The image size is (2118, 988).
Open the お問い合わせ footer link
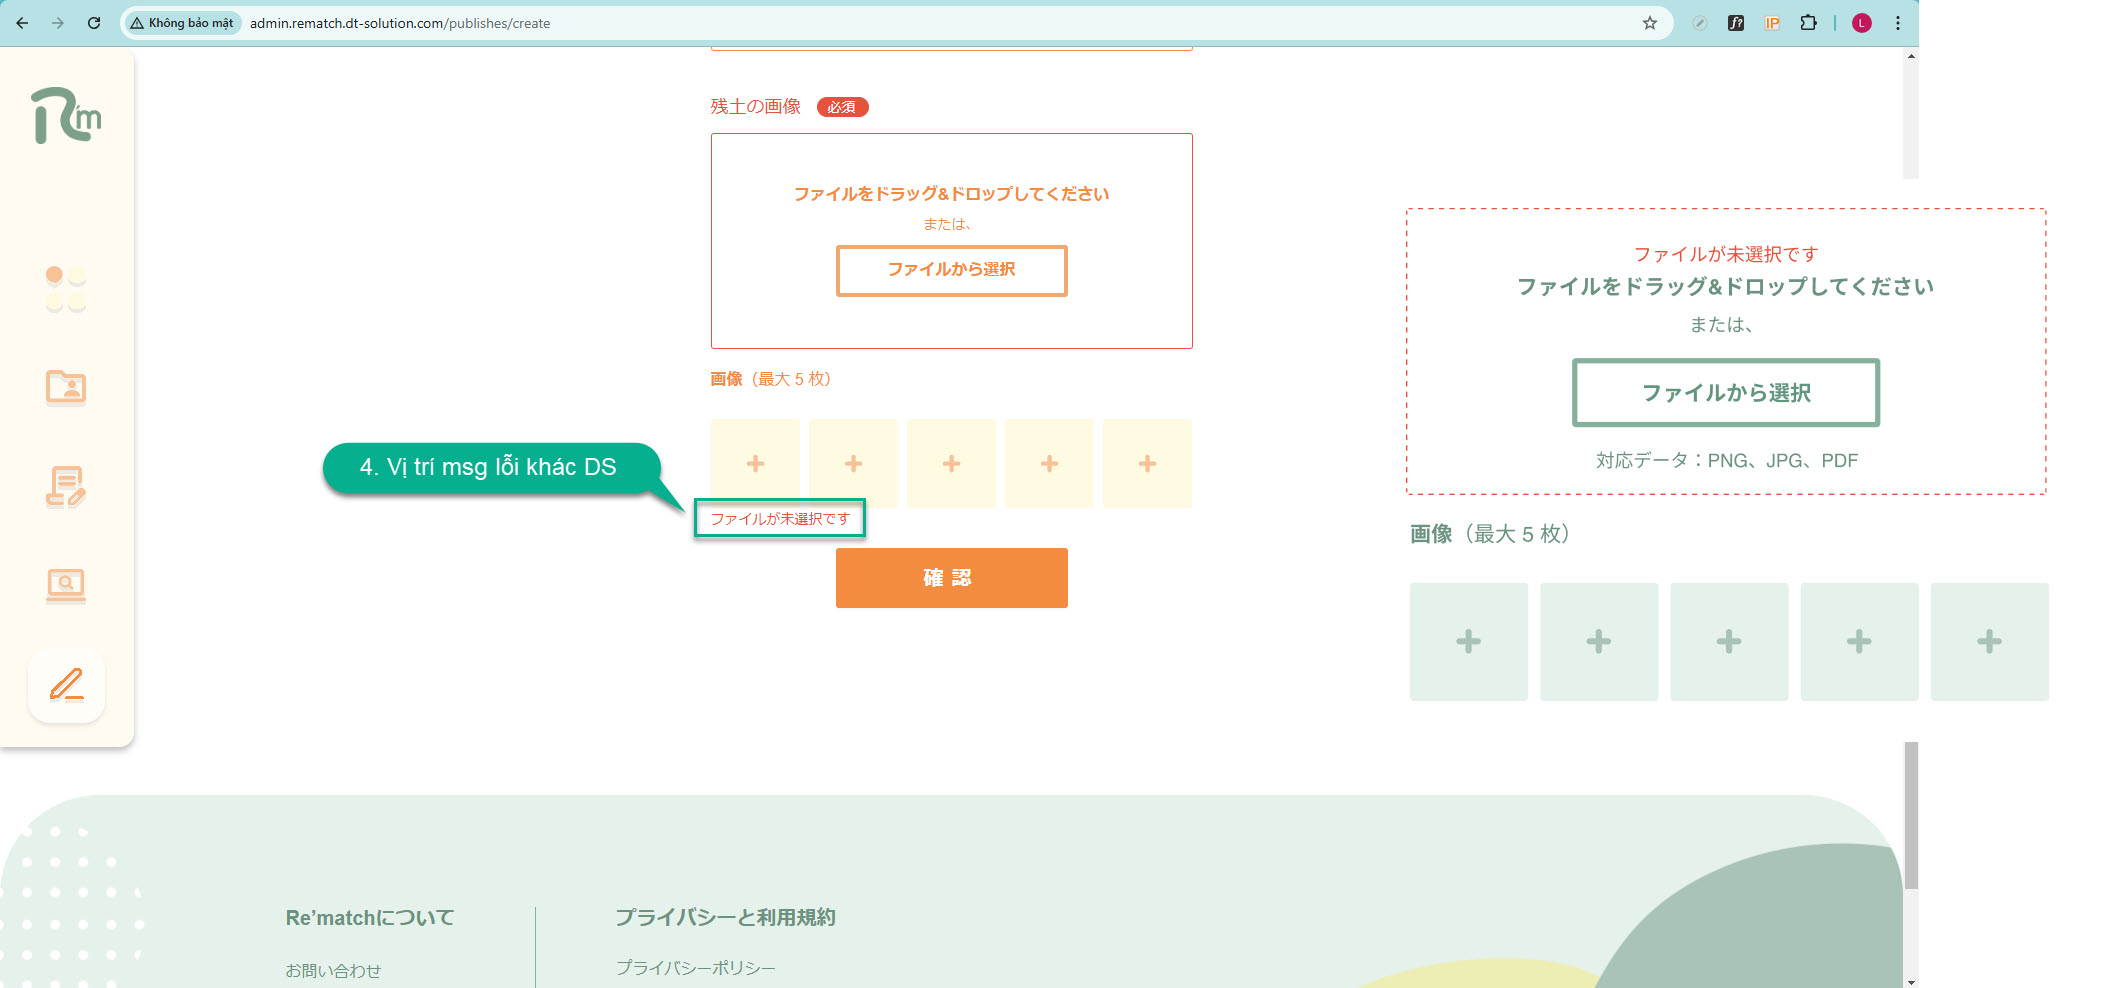[x=333, y=970]
